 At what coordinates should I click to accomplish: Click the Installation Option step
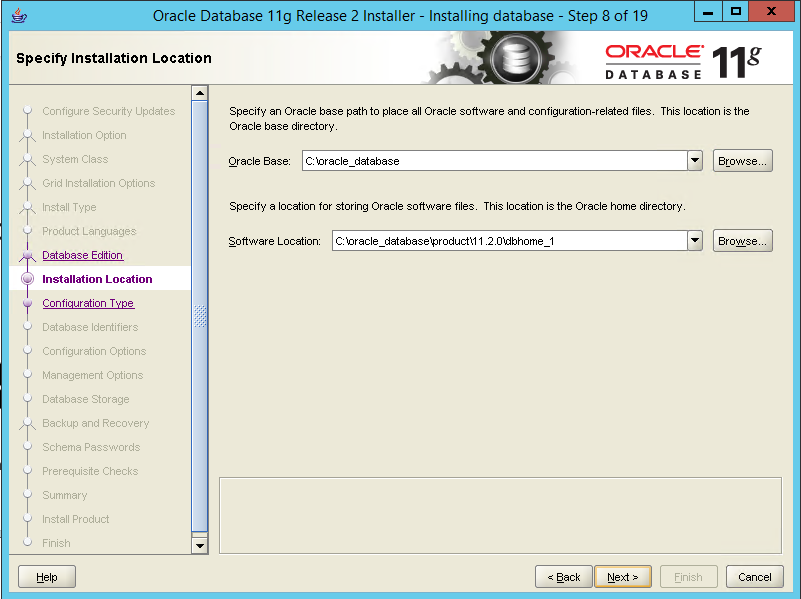[84, 135]
